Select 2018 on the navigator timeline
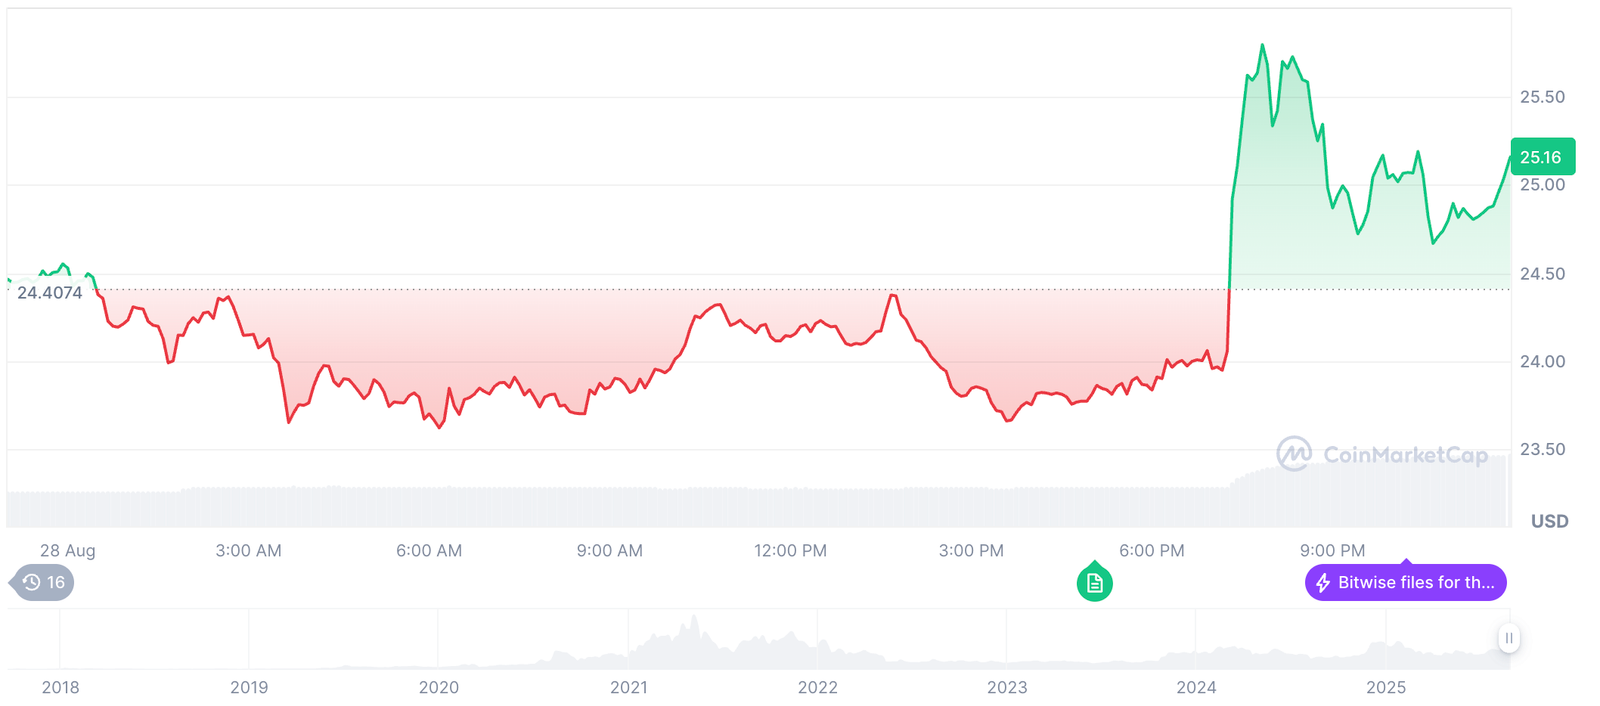Viewport: 1600px width, 706px height. coord(60,687)
